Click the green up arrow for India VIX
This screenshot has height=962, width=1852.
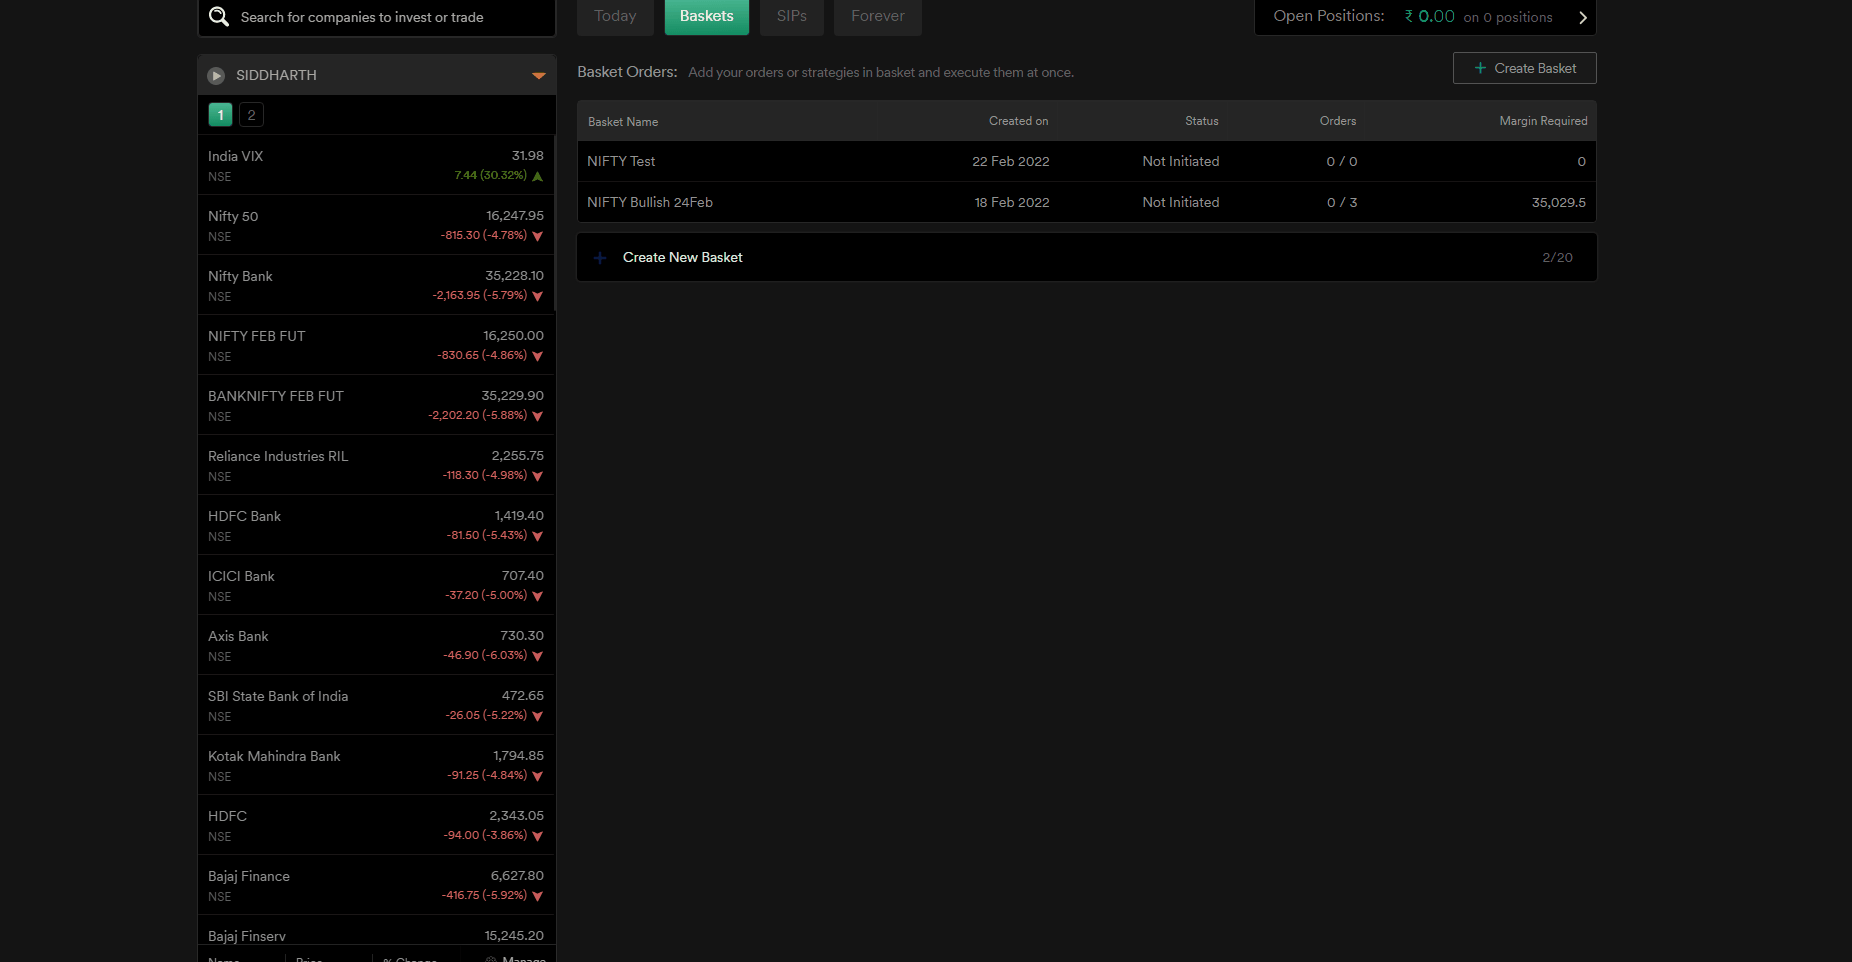point(538,176)
